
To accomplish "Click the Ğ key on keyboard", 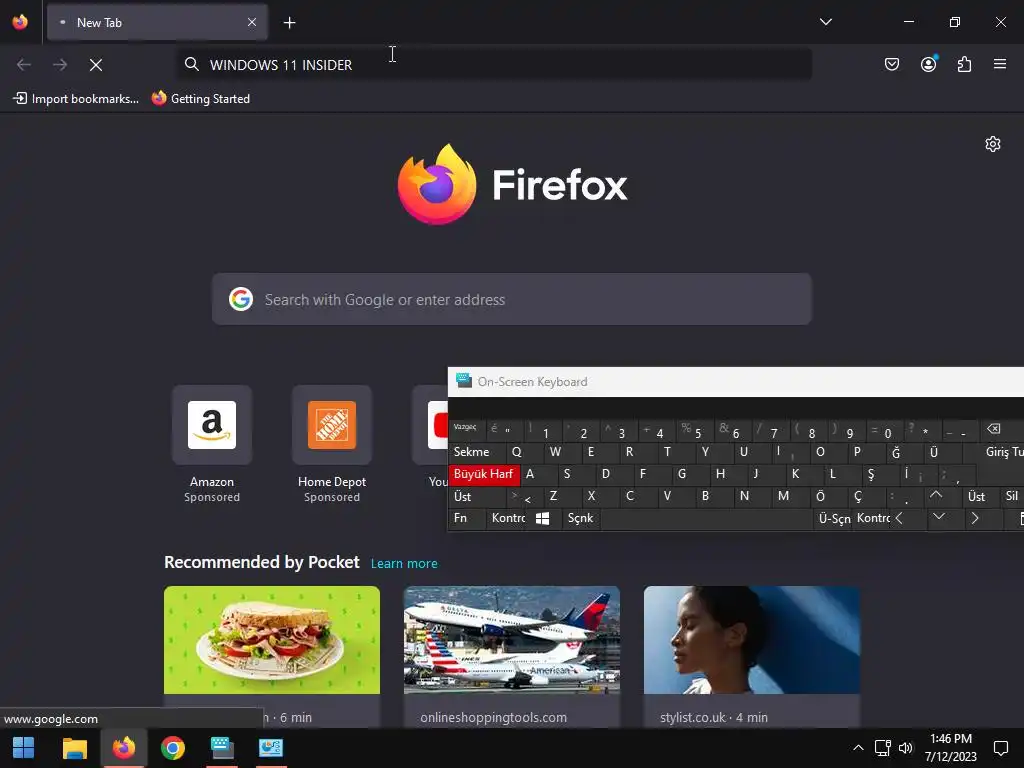I will pos(904,452).
